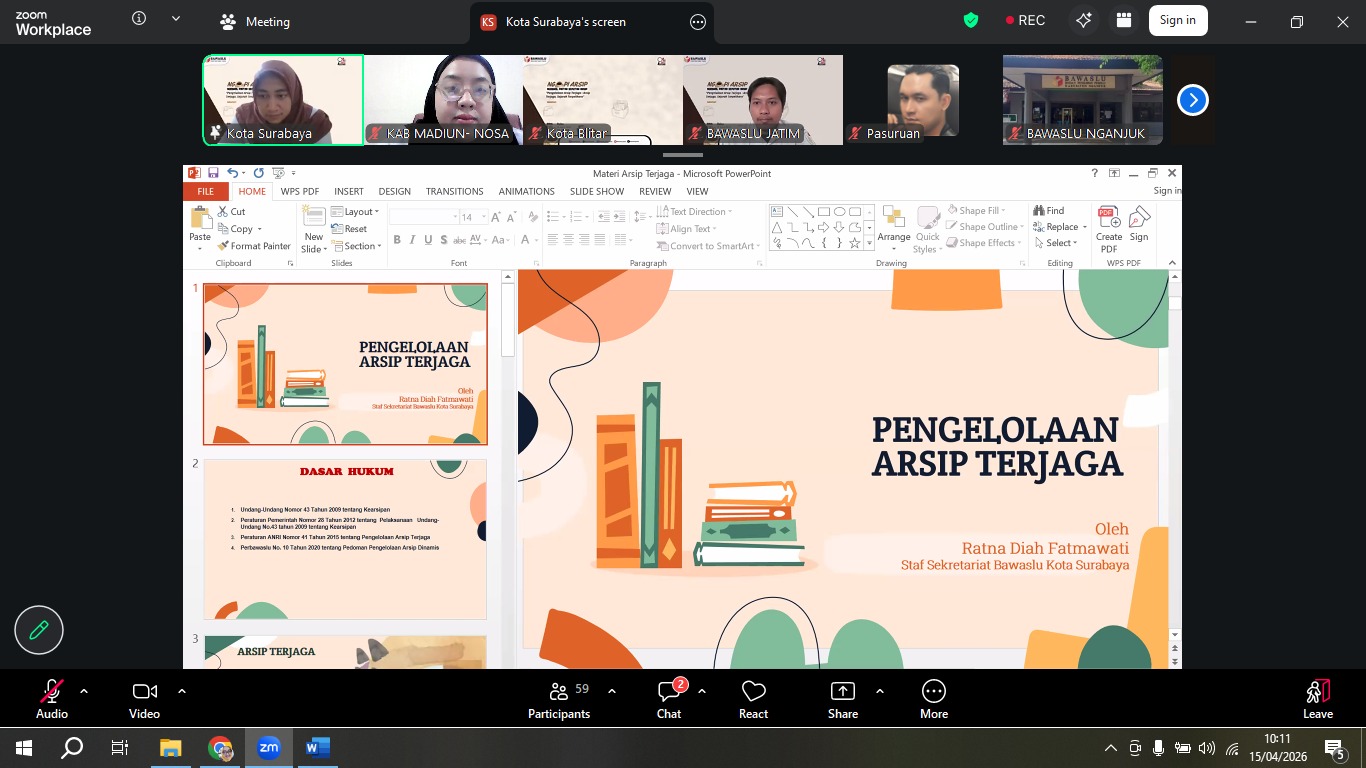Open the Chat panel in Zoom
This screenshot has width=1366, height=768.
point(668,697)
